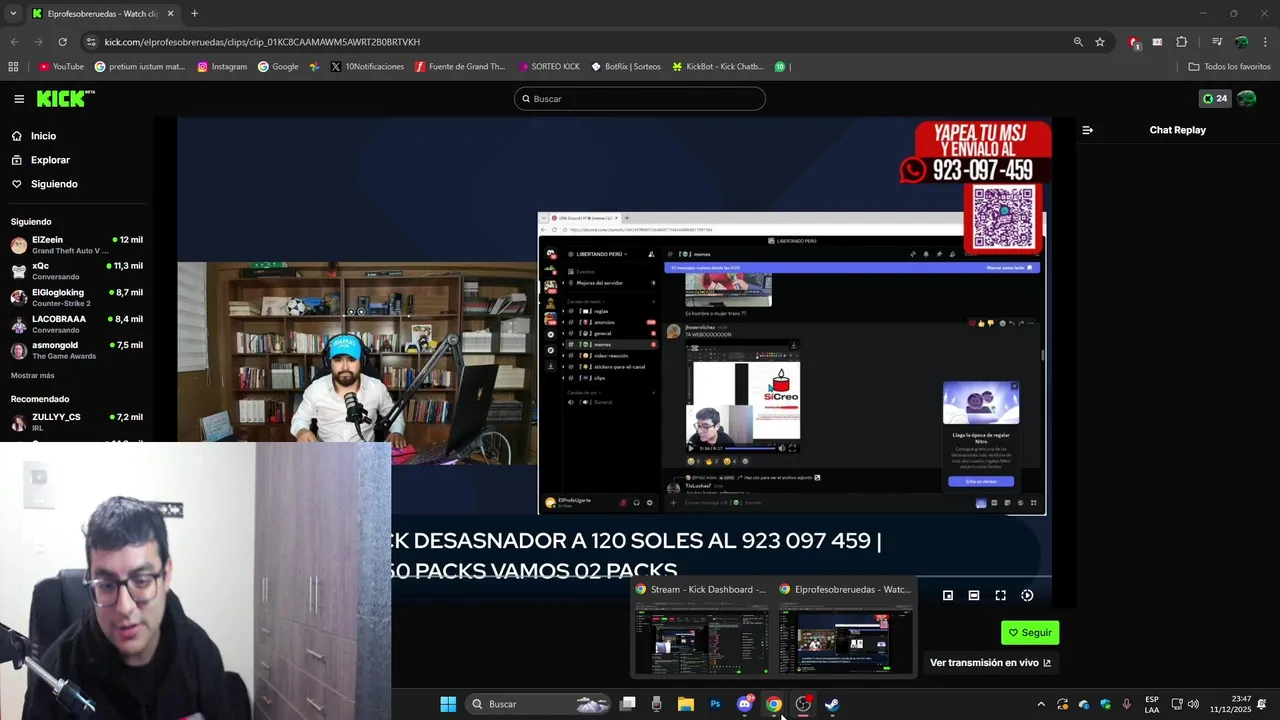Open Todos los favoritos folder
Screen dimensions: 1280x720
click(1229, 67)
